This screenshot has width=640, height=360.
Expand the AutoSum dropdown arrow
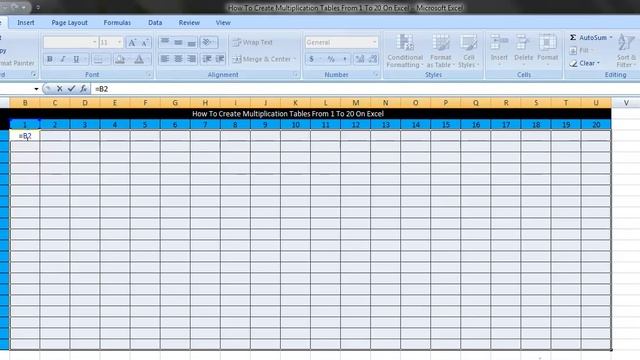[611, 38]
